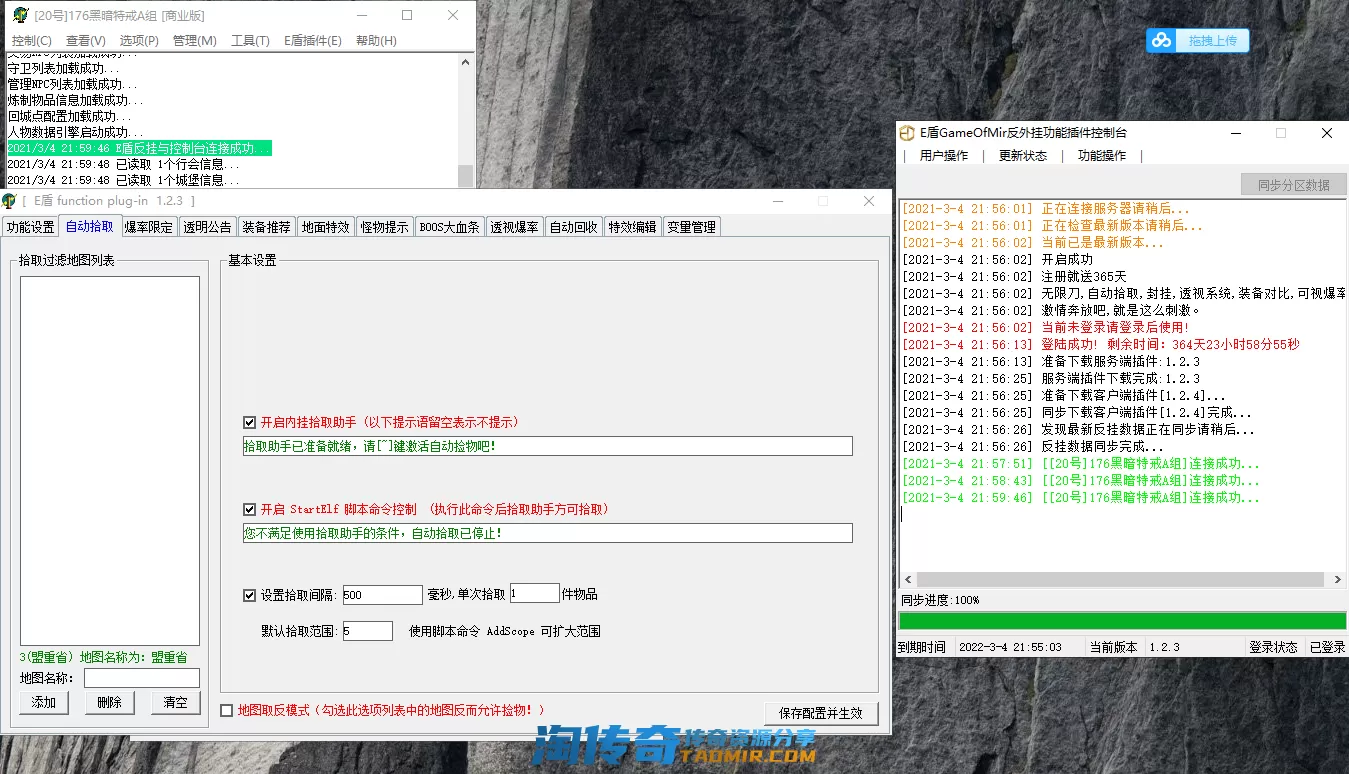Image resolution: width=1349 pixels, height=774 pixels.
Task: Click the 添加 button
Action: click(43, 702)
